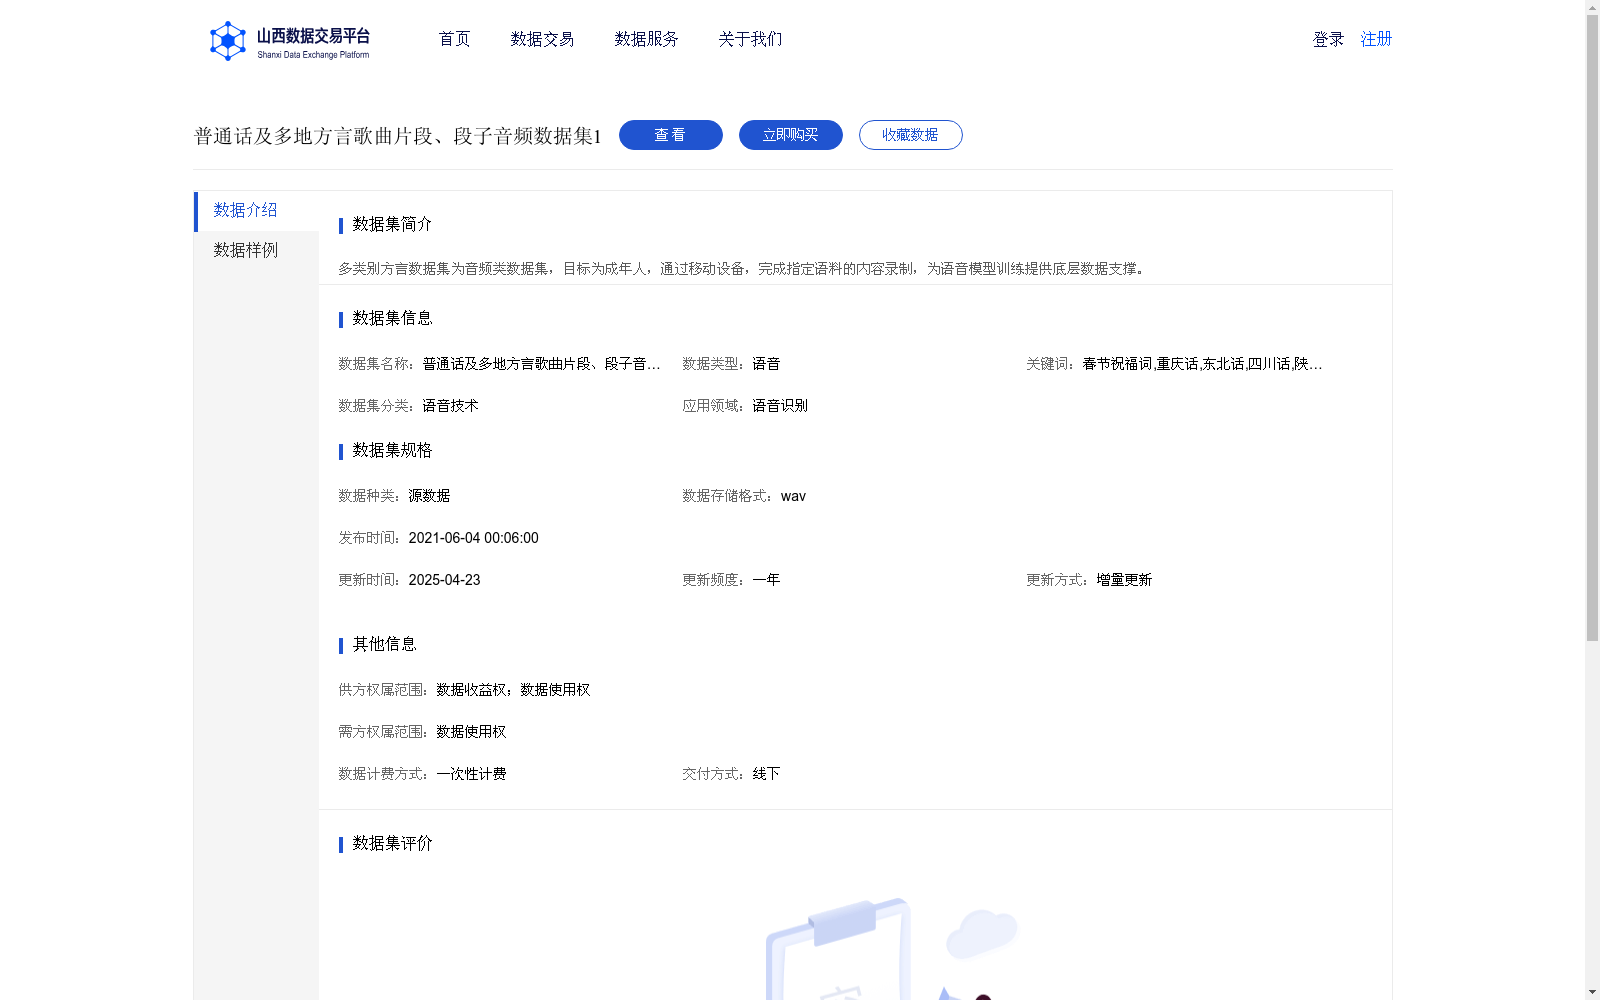This screenshot has width=1600, height=1000.
Task: Click the 数据种类 value 源数据
Action: 429,496
